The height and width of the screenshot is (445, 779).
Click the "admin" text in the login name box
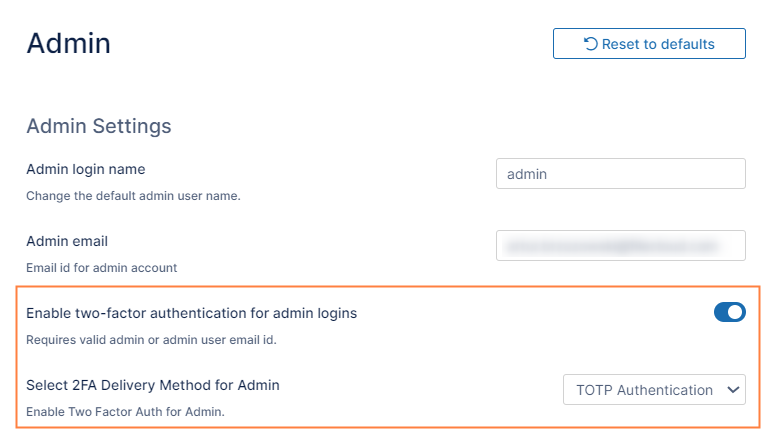tap(527, 174)
